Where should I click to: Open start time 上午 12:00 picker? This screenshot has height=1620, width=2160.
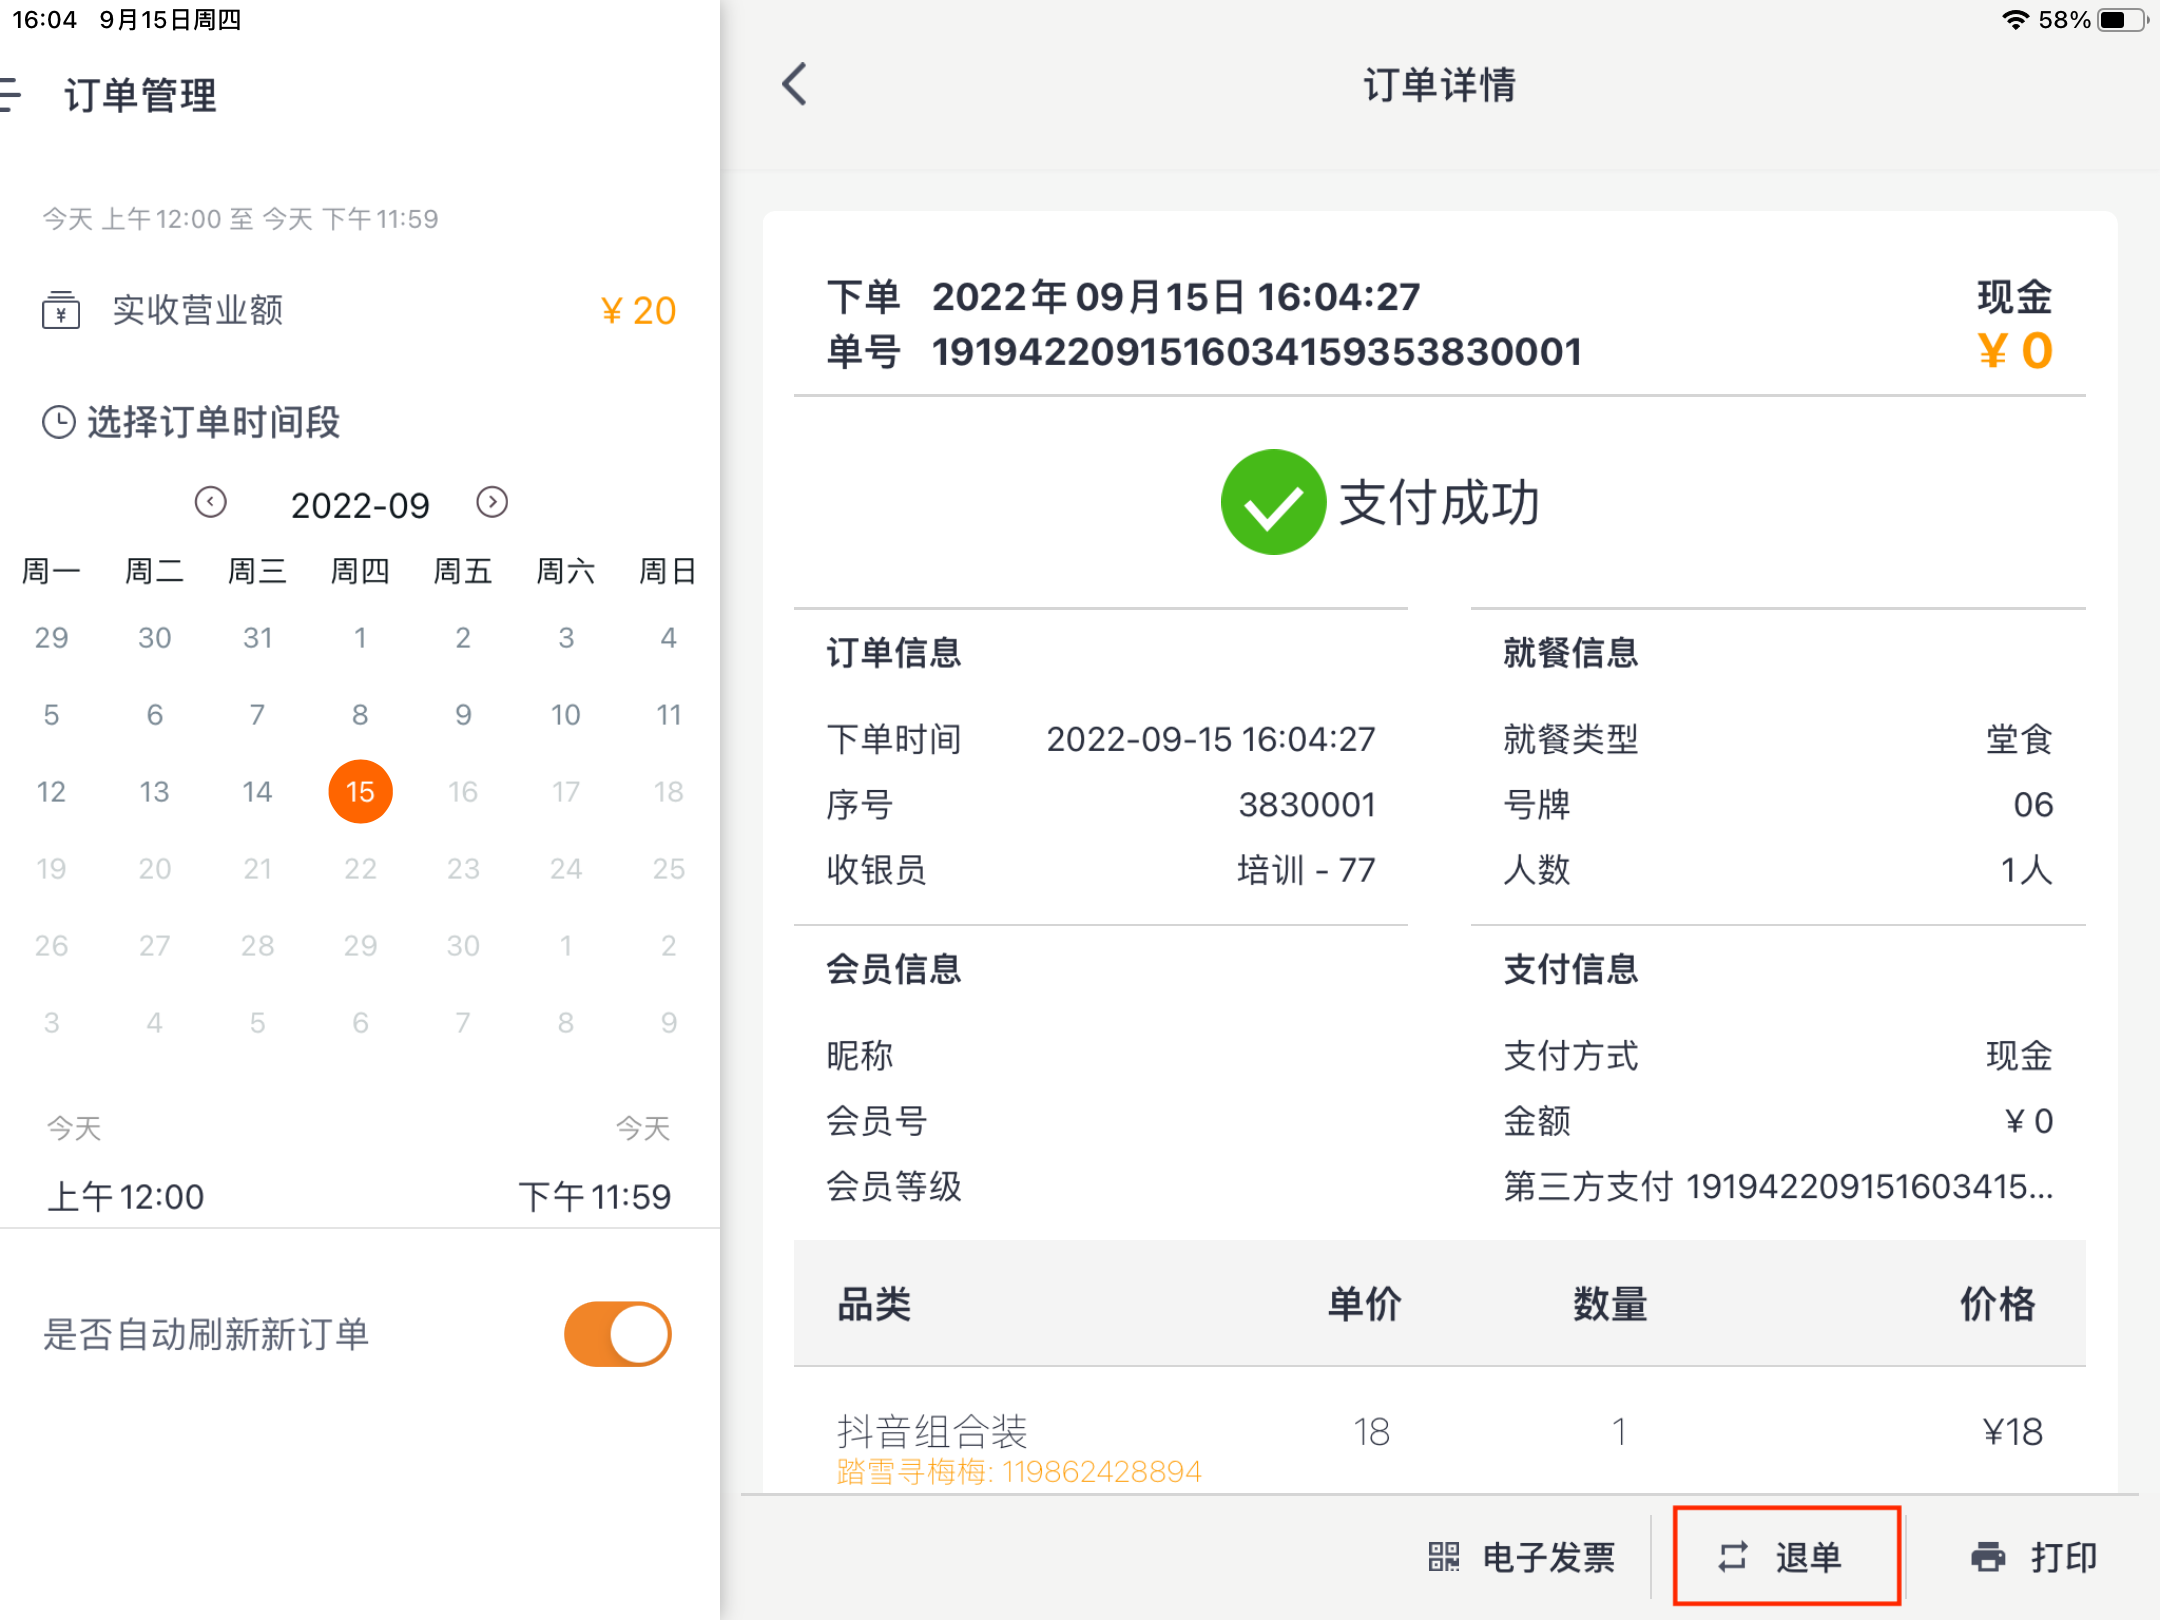126,1196
